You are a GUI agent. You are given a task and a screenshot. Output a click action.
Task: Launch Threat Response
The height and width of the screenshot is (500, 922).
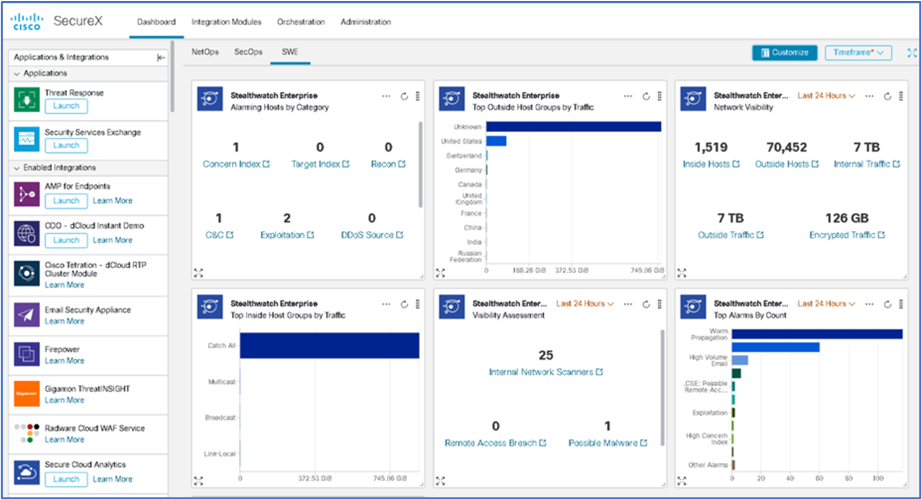(66, 106)
